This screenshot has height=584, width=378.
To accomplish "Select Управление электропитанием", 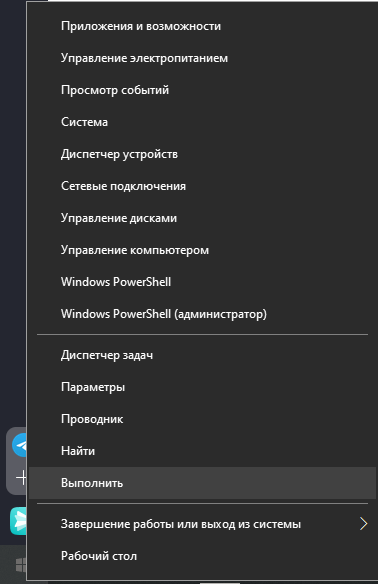I will pyautogui.click(x=144, y=58).
